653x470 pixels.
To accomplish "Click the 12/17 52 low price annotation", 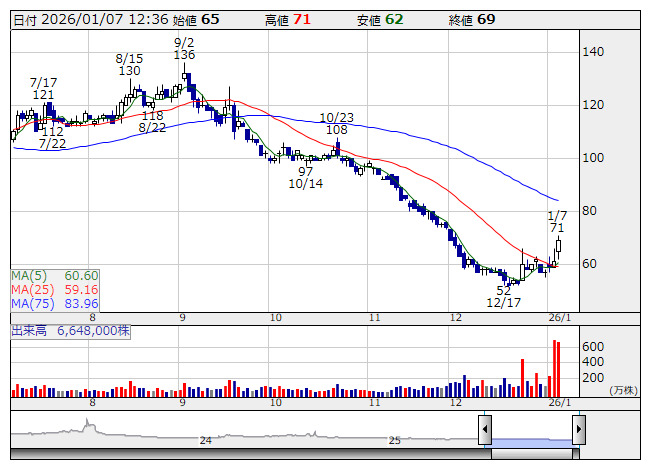I will click(503, 296).
